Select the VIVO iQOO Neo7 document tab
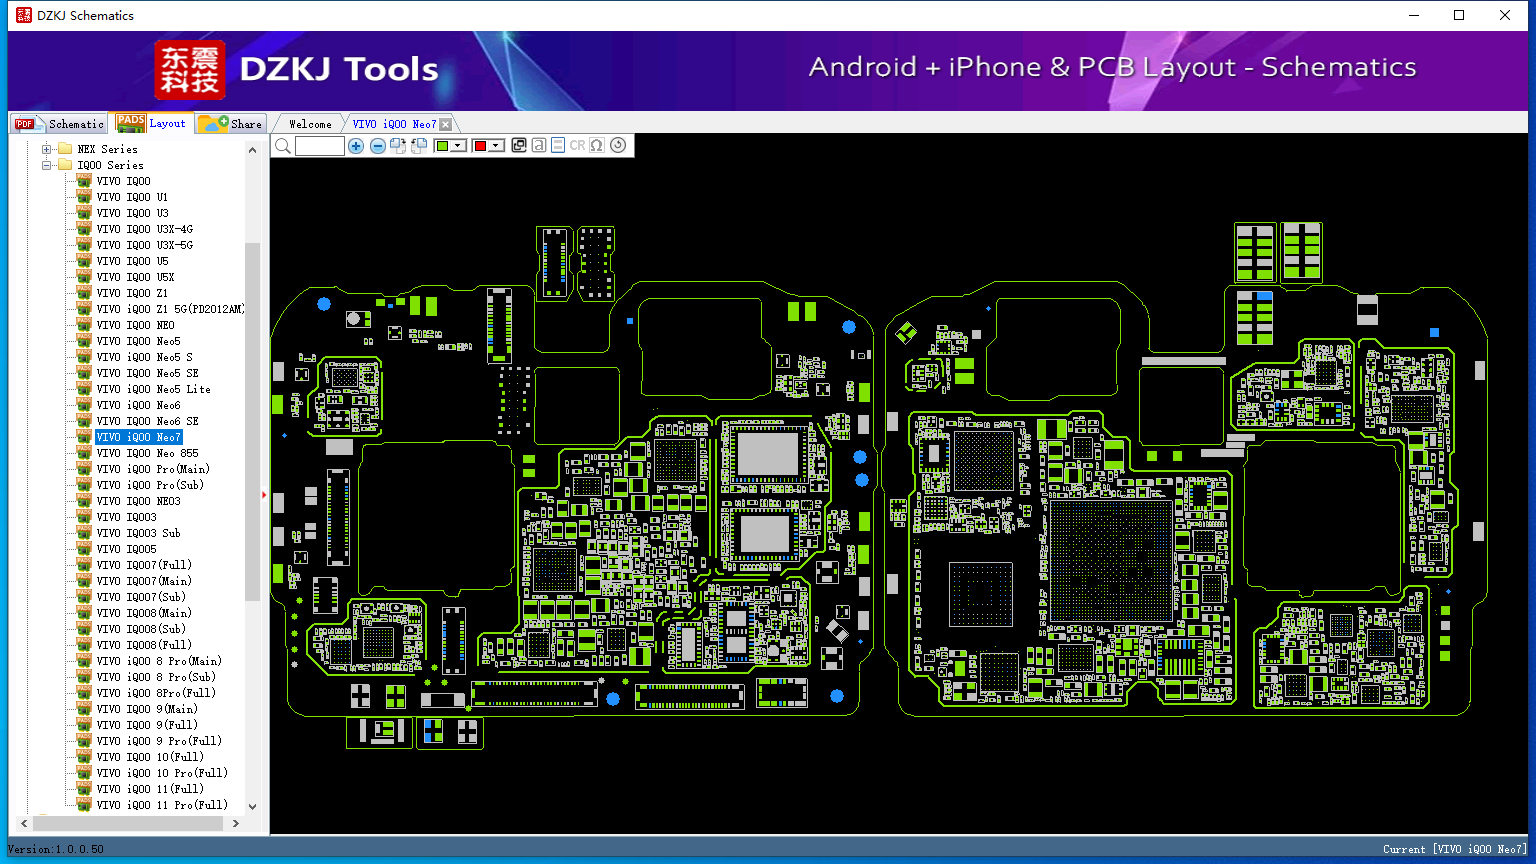 (394, 124)
